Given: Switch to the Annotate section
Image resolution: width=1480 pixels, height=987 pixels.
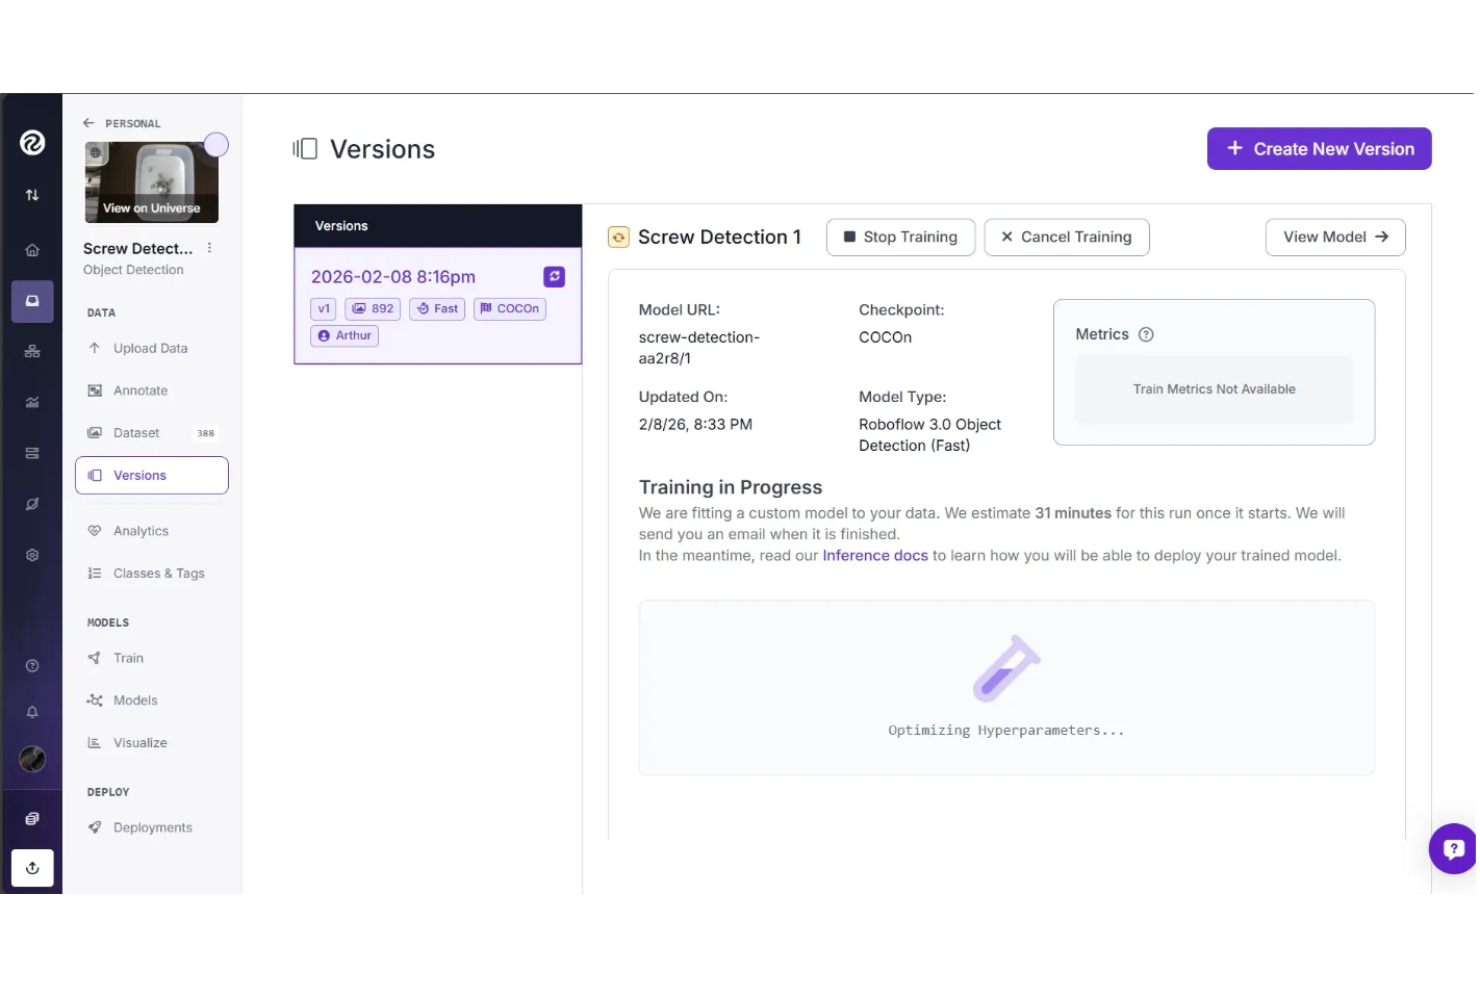Looking at the screenshot, I should click(x=139, y=390).
